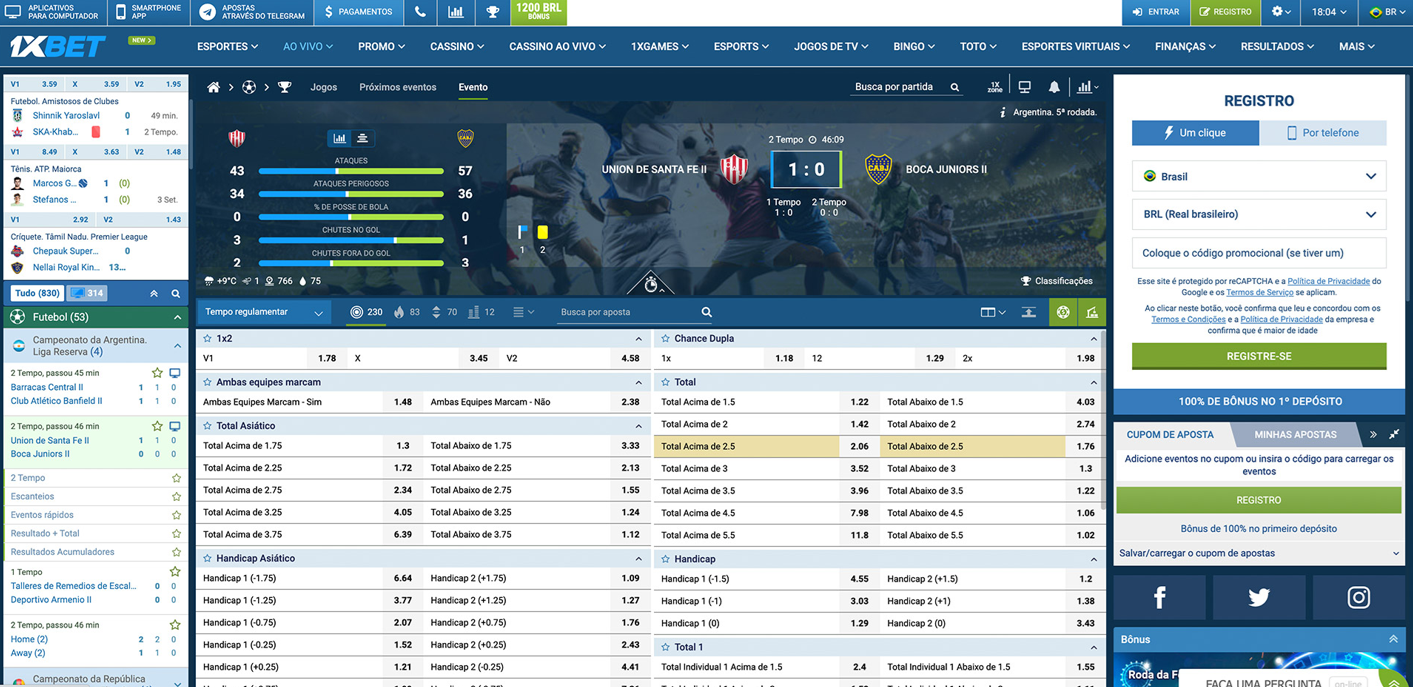Switch to the MINHAS APOSTAS tab

[1295, 435]
